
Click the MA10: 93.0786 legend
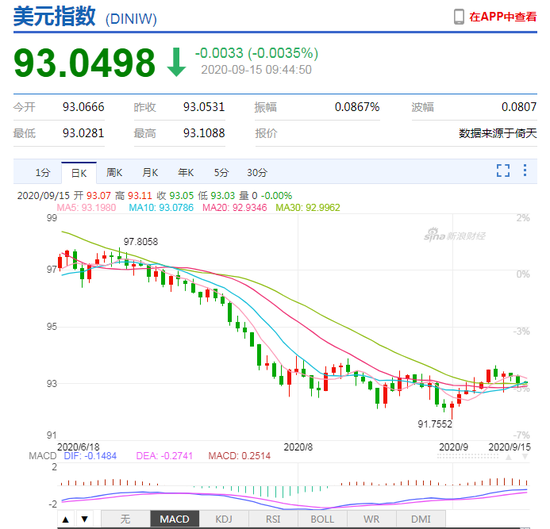161,207
